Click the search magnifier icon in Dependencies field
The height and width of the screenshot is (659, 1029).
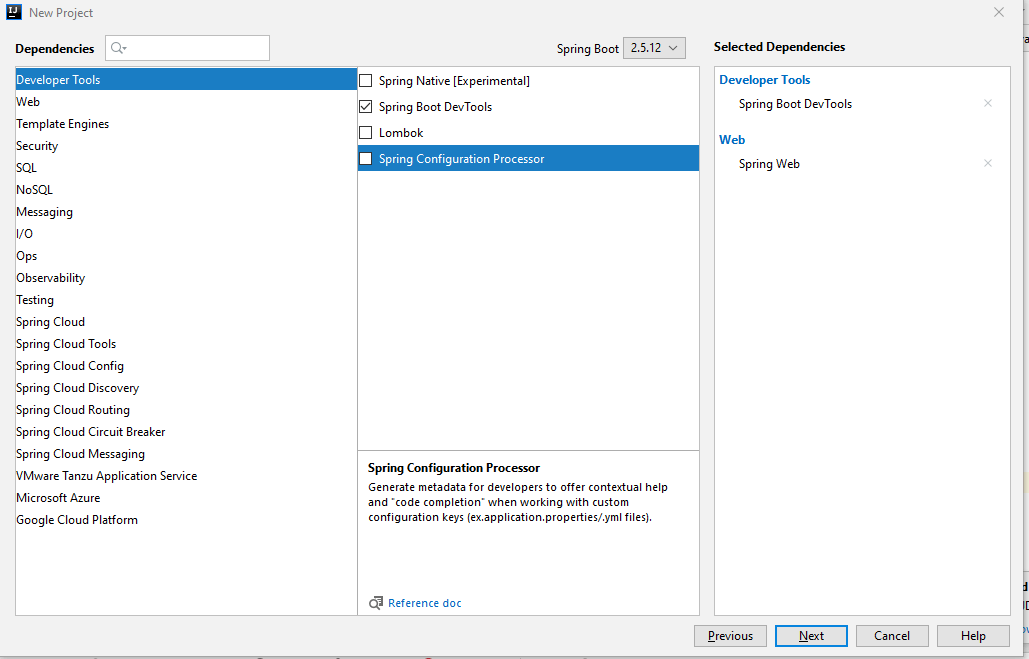118,48
